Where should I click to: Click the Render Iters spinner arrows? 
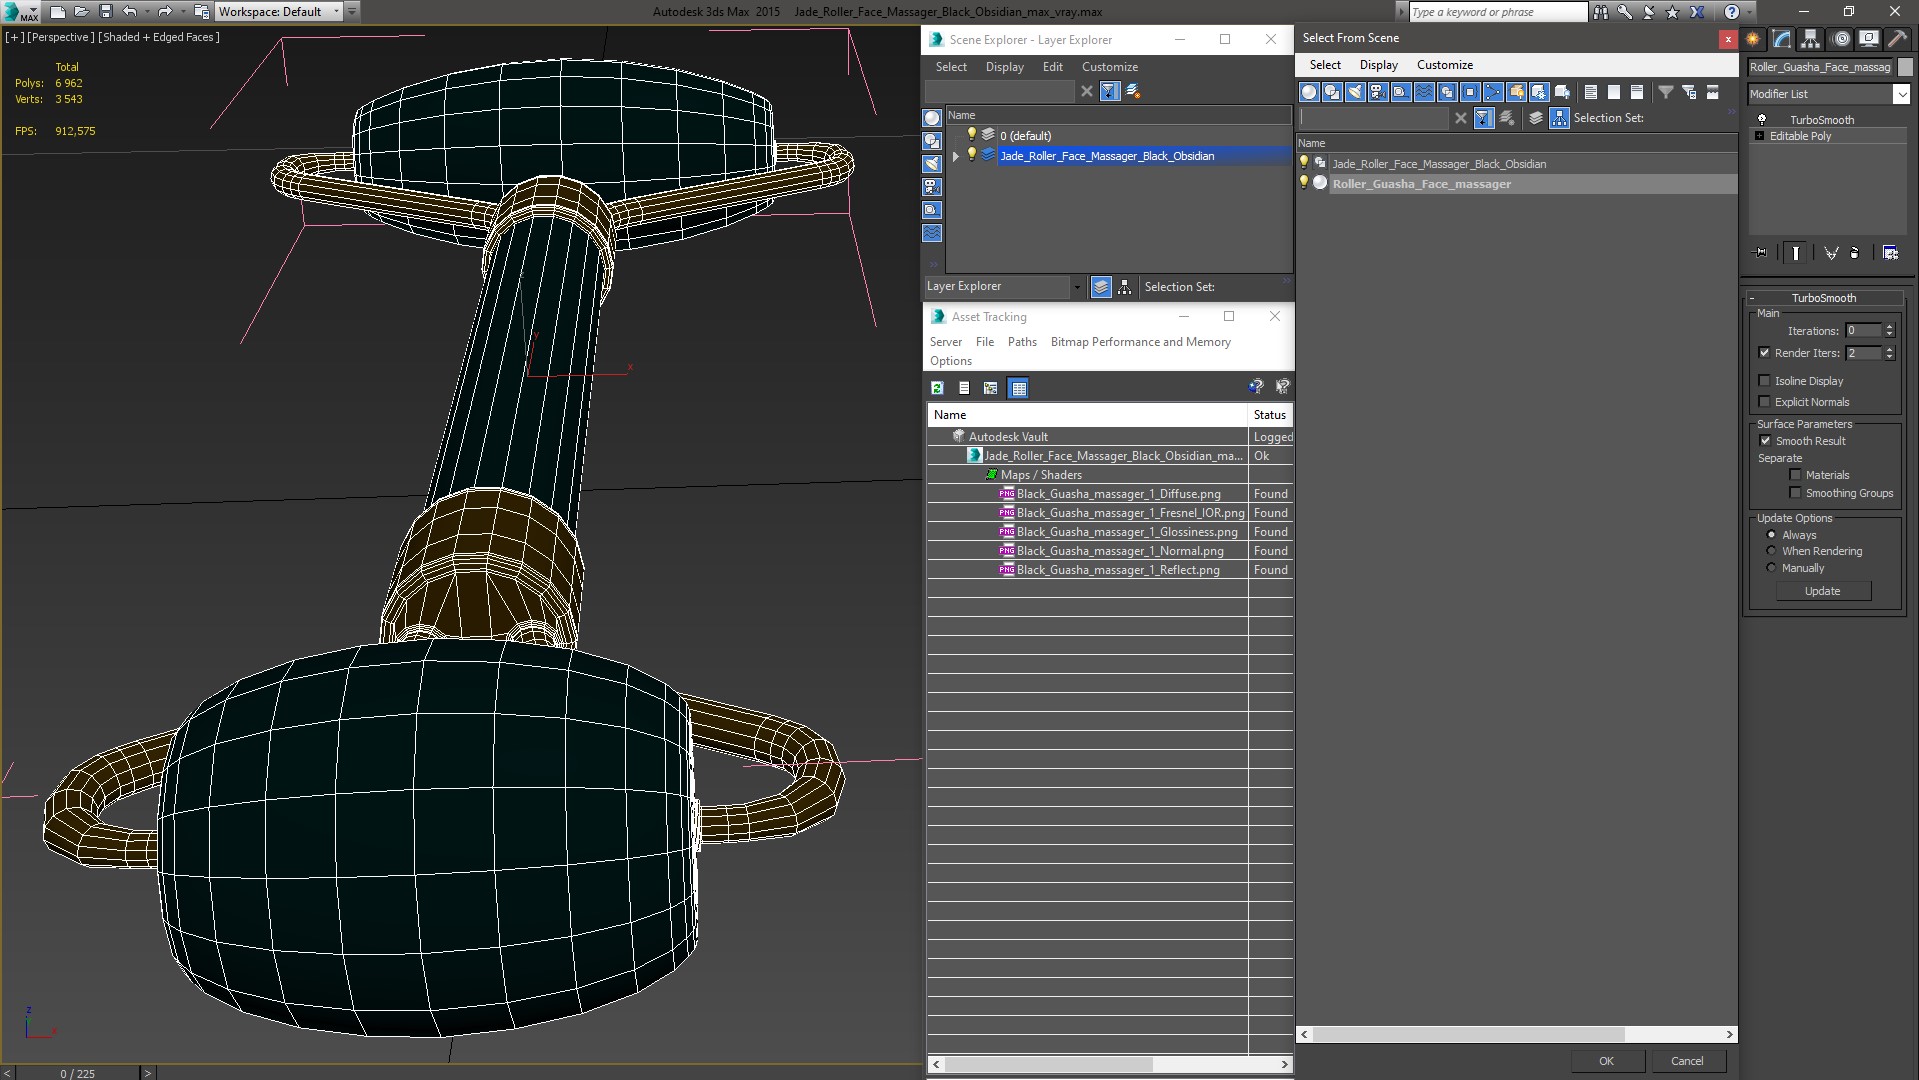[1889, 353]
